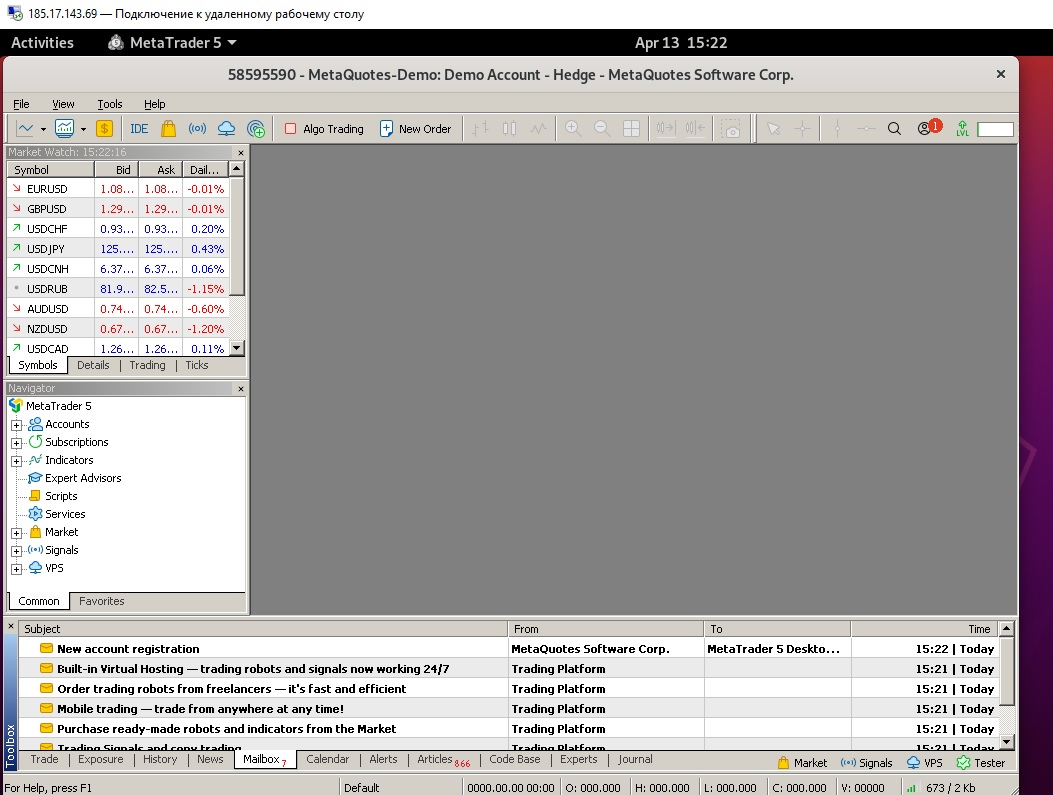Click the chart auto scroll icon
Viewport: 1053px width, 795px height.
666,128
